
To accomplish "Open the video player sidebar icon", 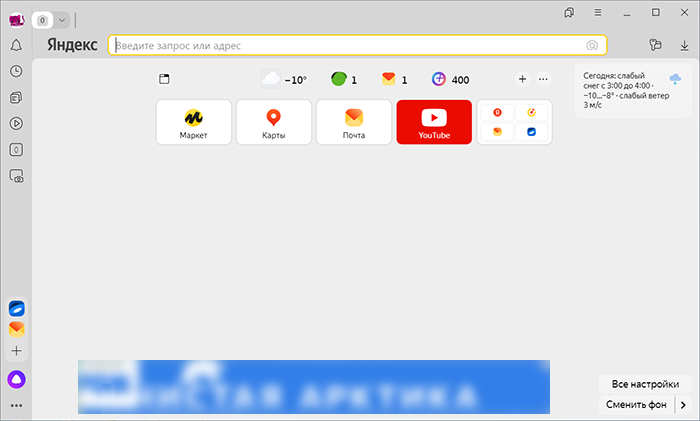I will coord(16,123).
